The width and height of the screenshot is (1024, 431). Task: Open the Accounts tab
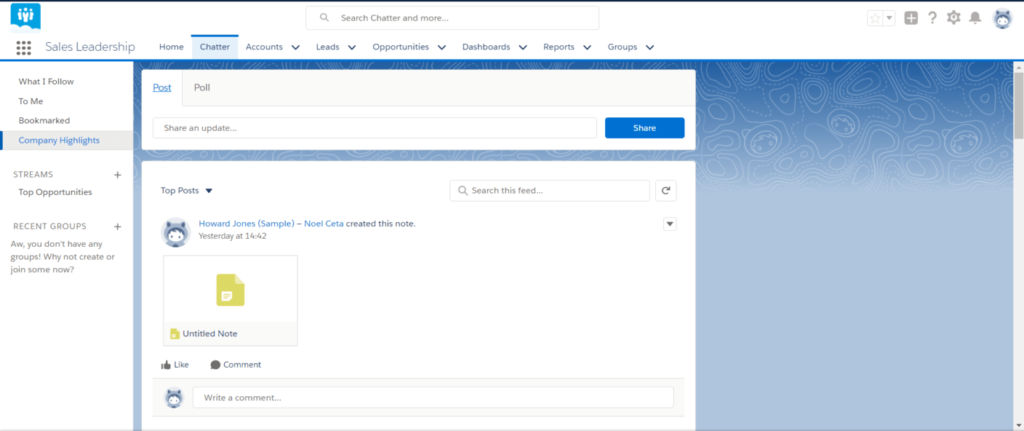pos(264,47)
